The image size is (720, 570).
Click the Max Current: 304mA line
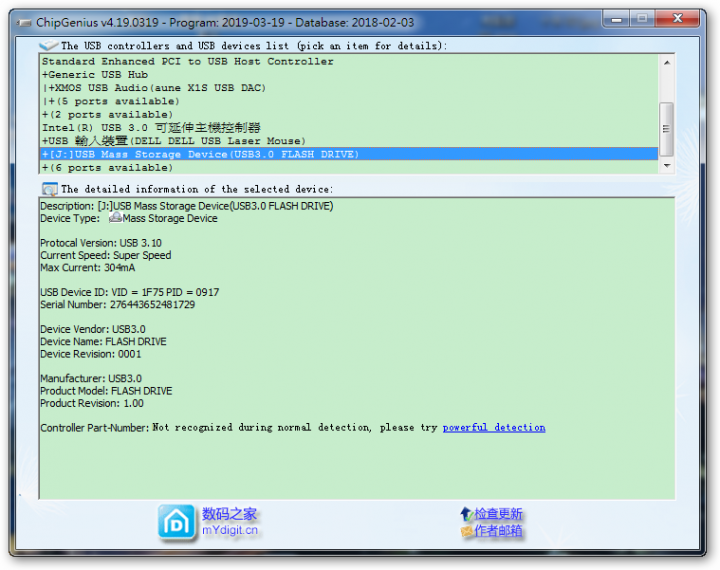(x=88, y=267)
